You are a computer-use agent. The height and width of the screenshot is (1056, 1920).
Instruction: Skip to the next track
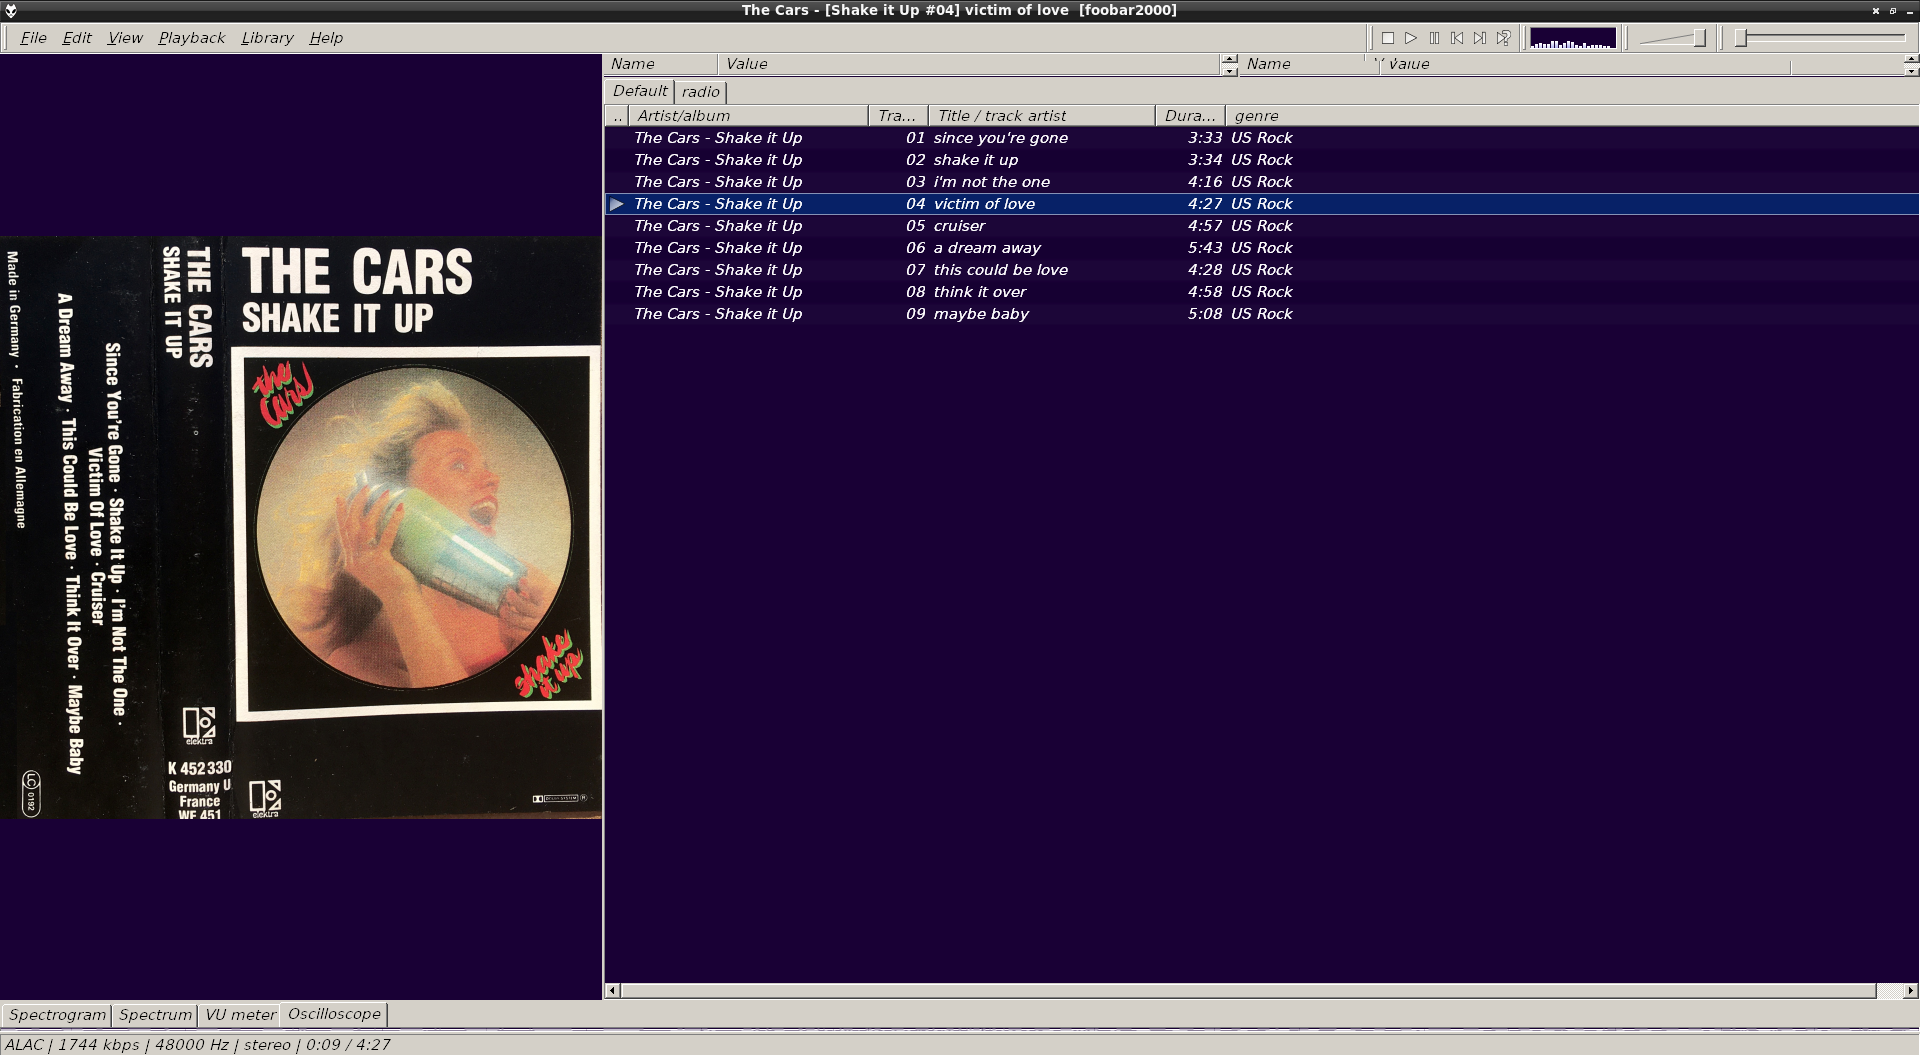(1480, 38)
